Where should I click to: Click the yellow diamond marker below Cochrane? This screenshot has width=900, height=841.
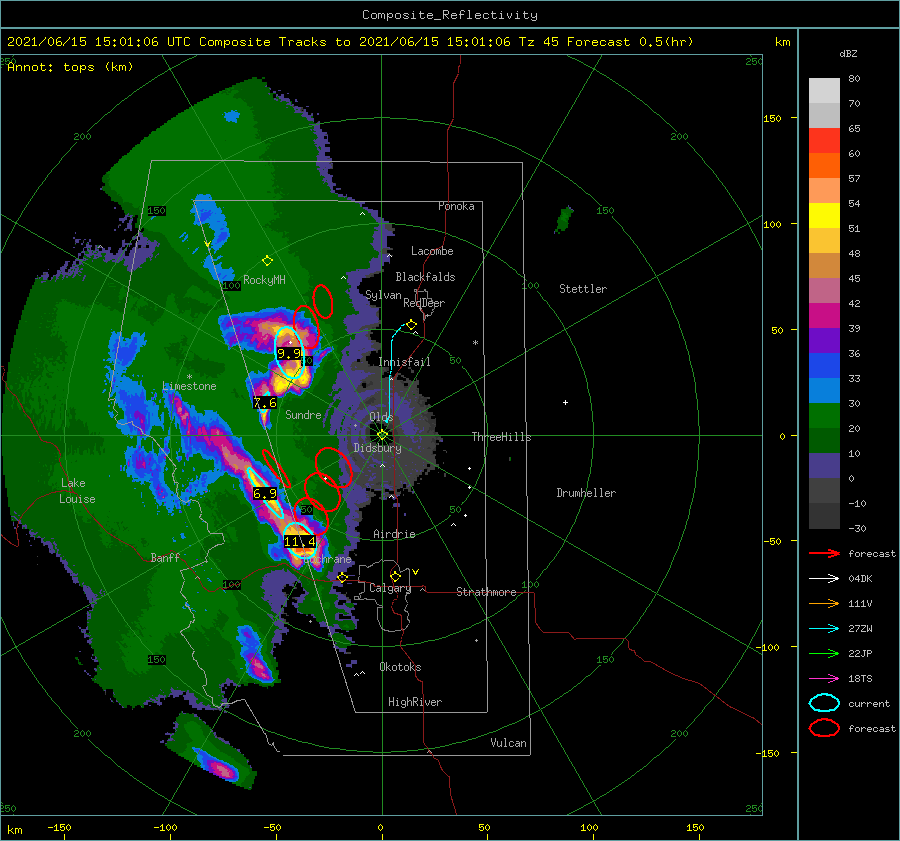[x=342, y=577]
